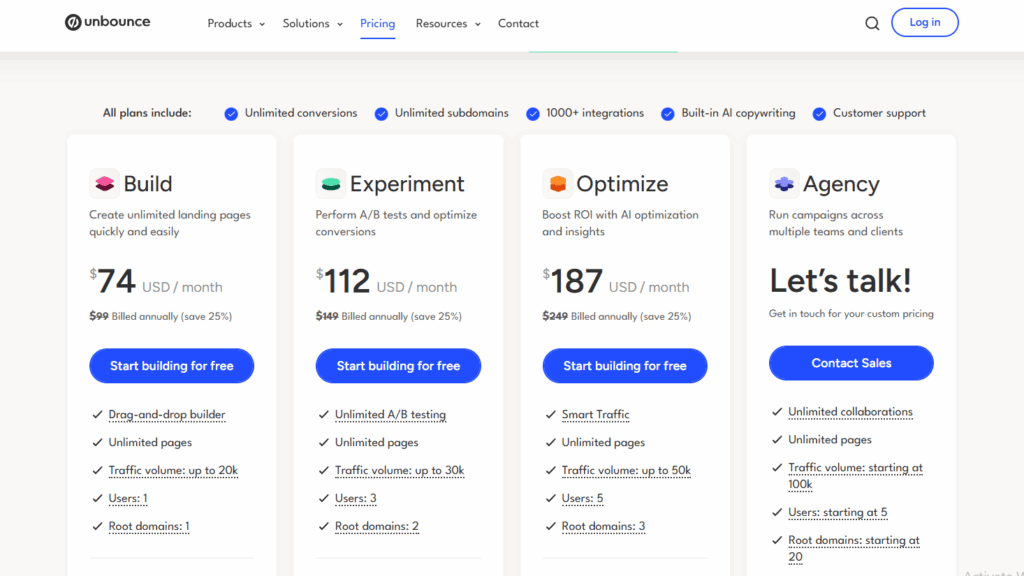The width and height of the screenshot is (1024, 576).
Task: Start building for free on Optimize plan
Action: (625, 366)
